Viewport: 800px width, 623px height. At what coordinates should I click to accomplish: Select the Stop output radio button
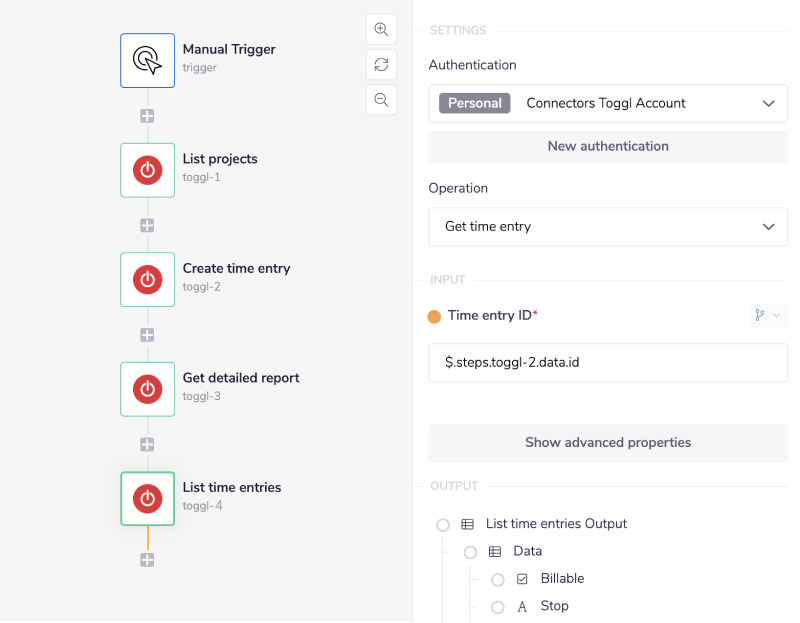(x=497, y=607)
